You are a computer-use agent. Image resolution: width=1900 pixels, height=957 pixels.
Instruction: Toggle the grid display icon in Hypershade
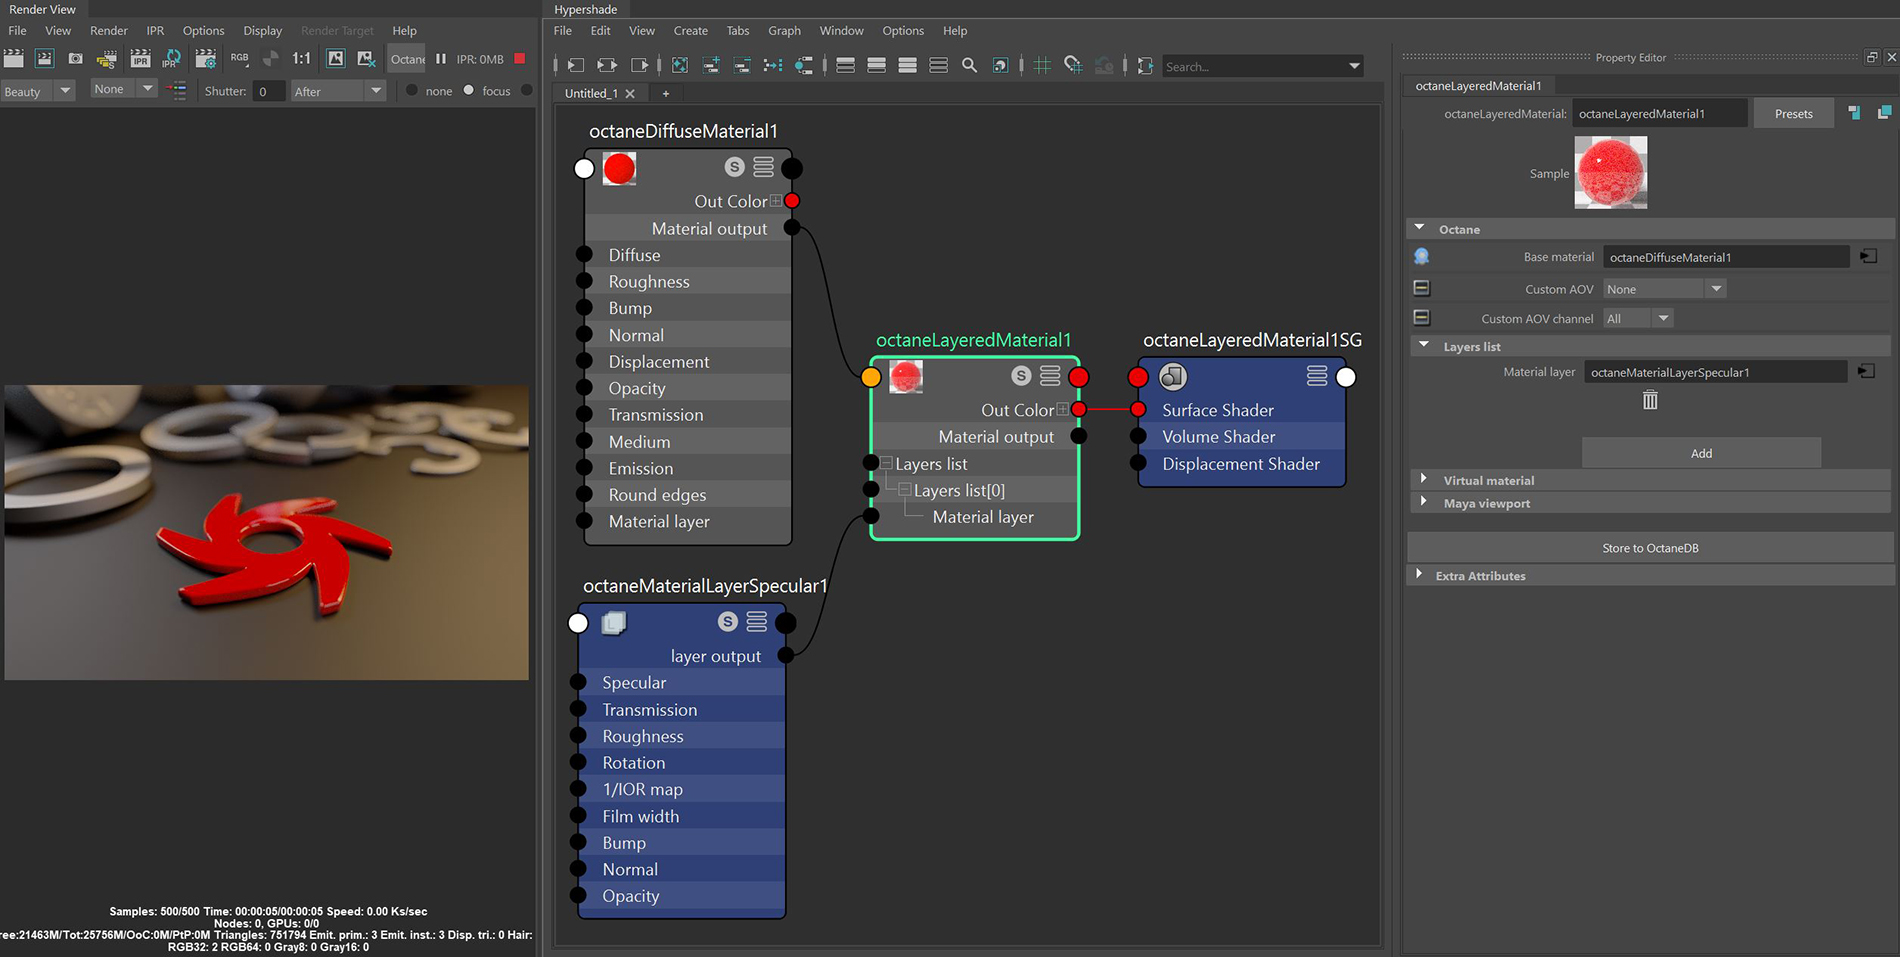1042,65
